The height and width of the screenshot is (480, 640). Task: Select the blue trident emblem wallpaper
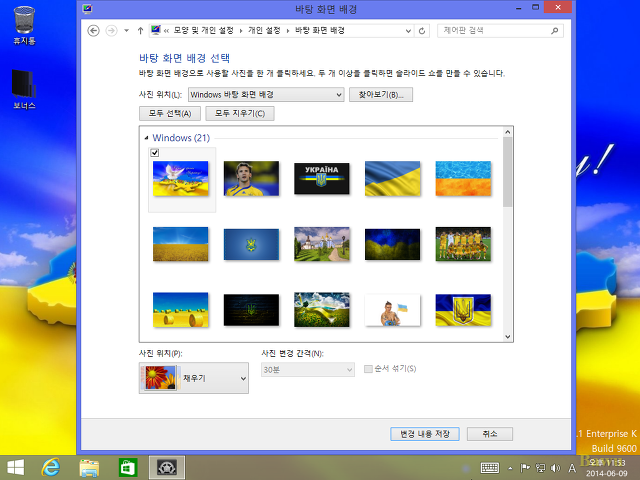251,244
